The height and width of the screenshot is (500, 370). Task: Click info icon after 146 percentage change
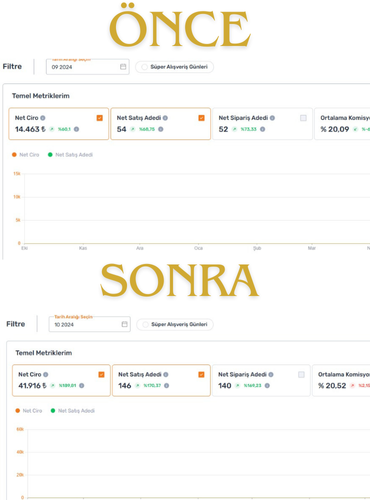(x=166, y=386)
